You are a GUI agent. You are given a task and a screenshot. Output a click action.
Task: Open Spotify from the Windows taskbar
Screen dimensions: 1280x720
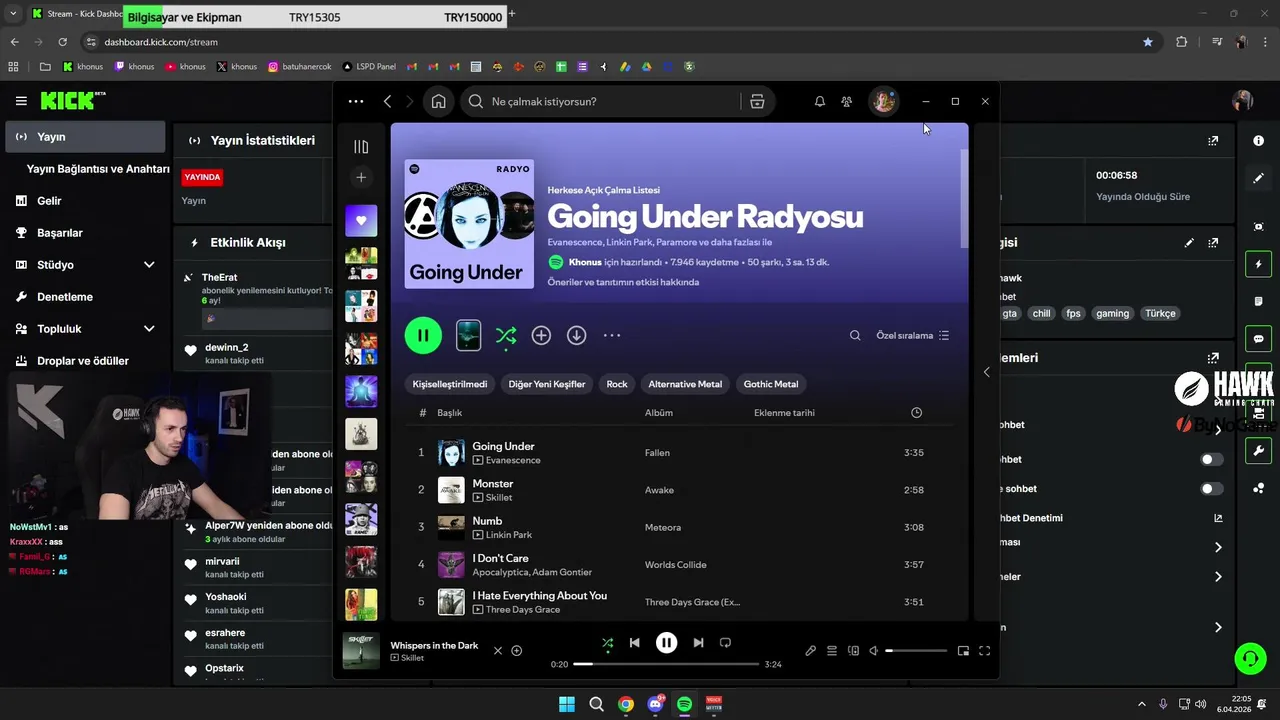point(684,704)
